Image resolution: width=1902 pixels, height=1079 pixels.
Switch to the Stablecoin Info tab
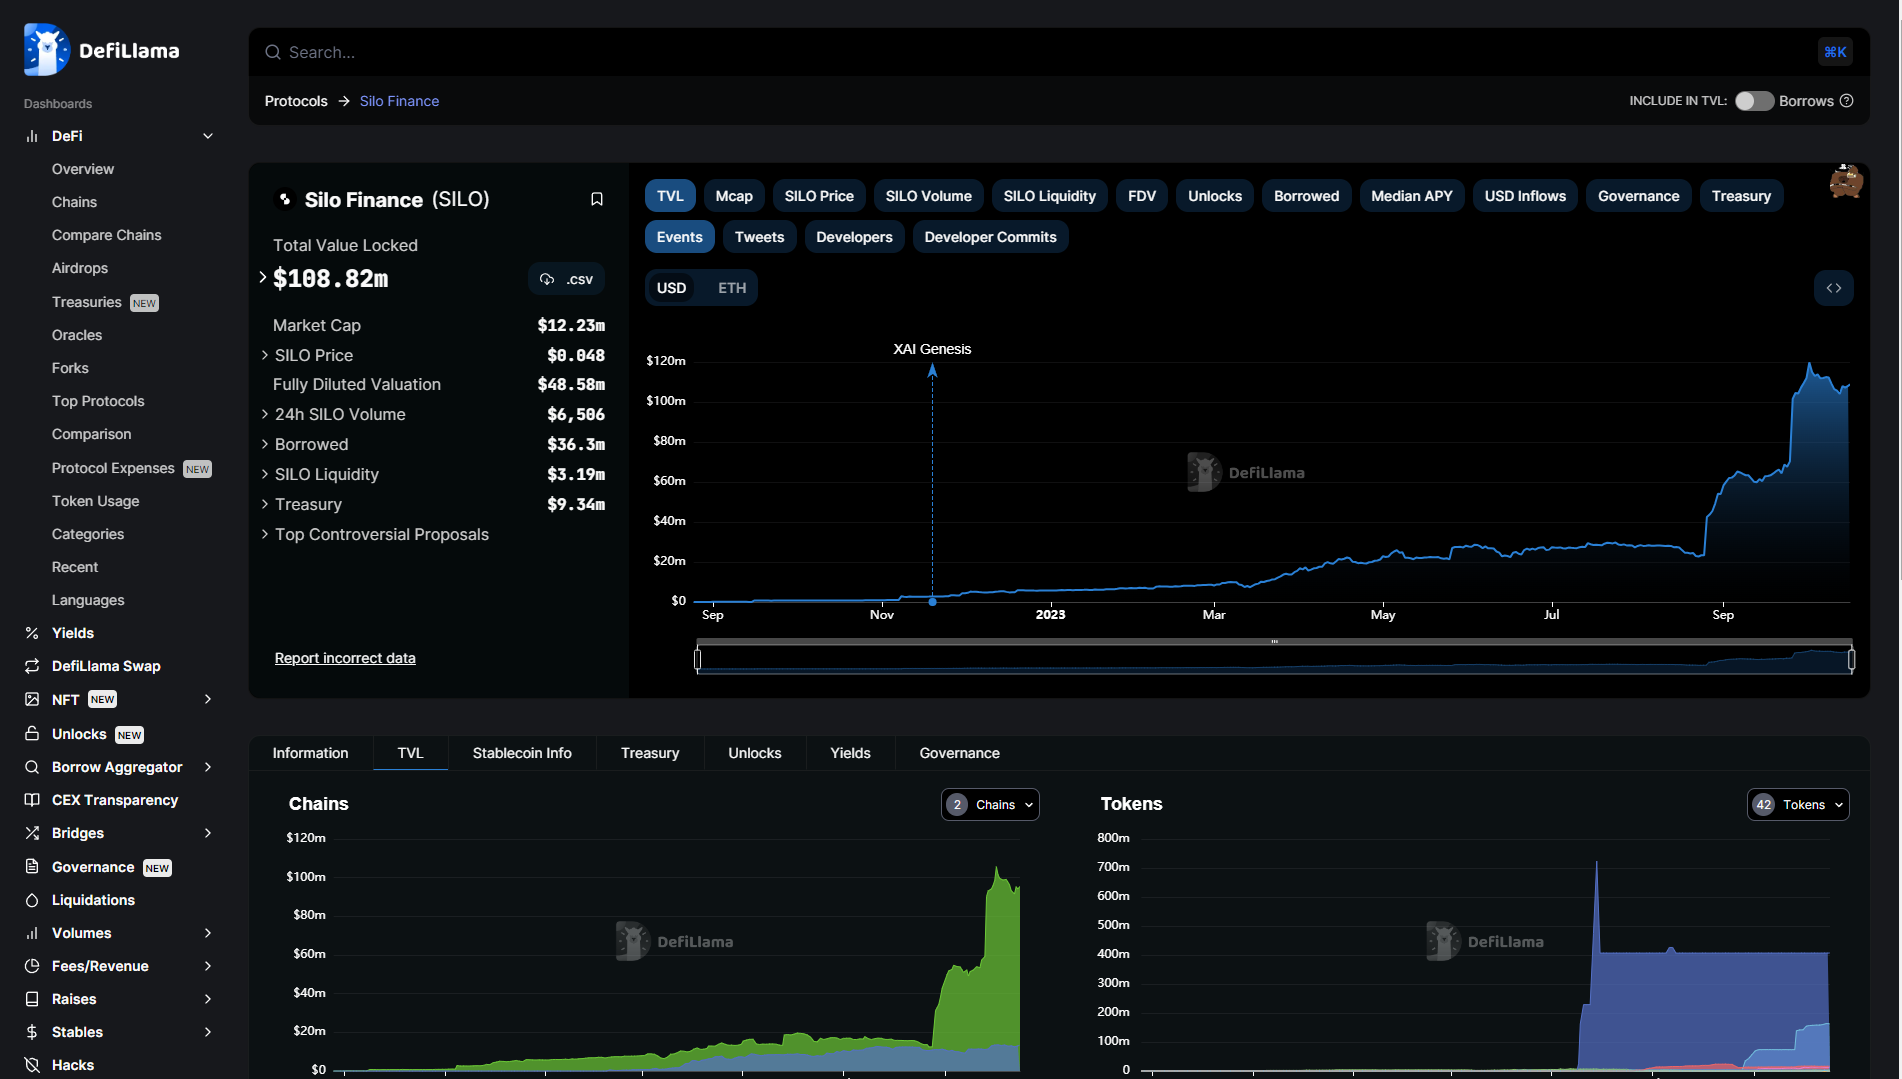click(522, 753)
